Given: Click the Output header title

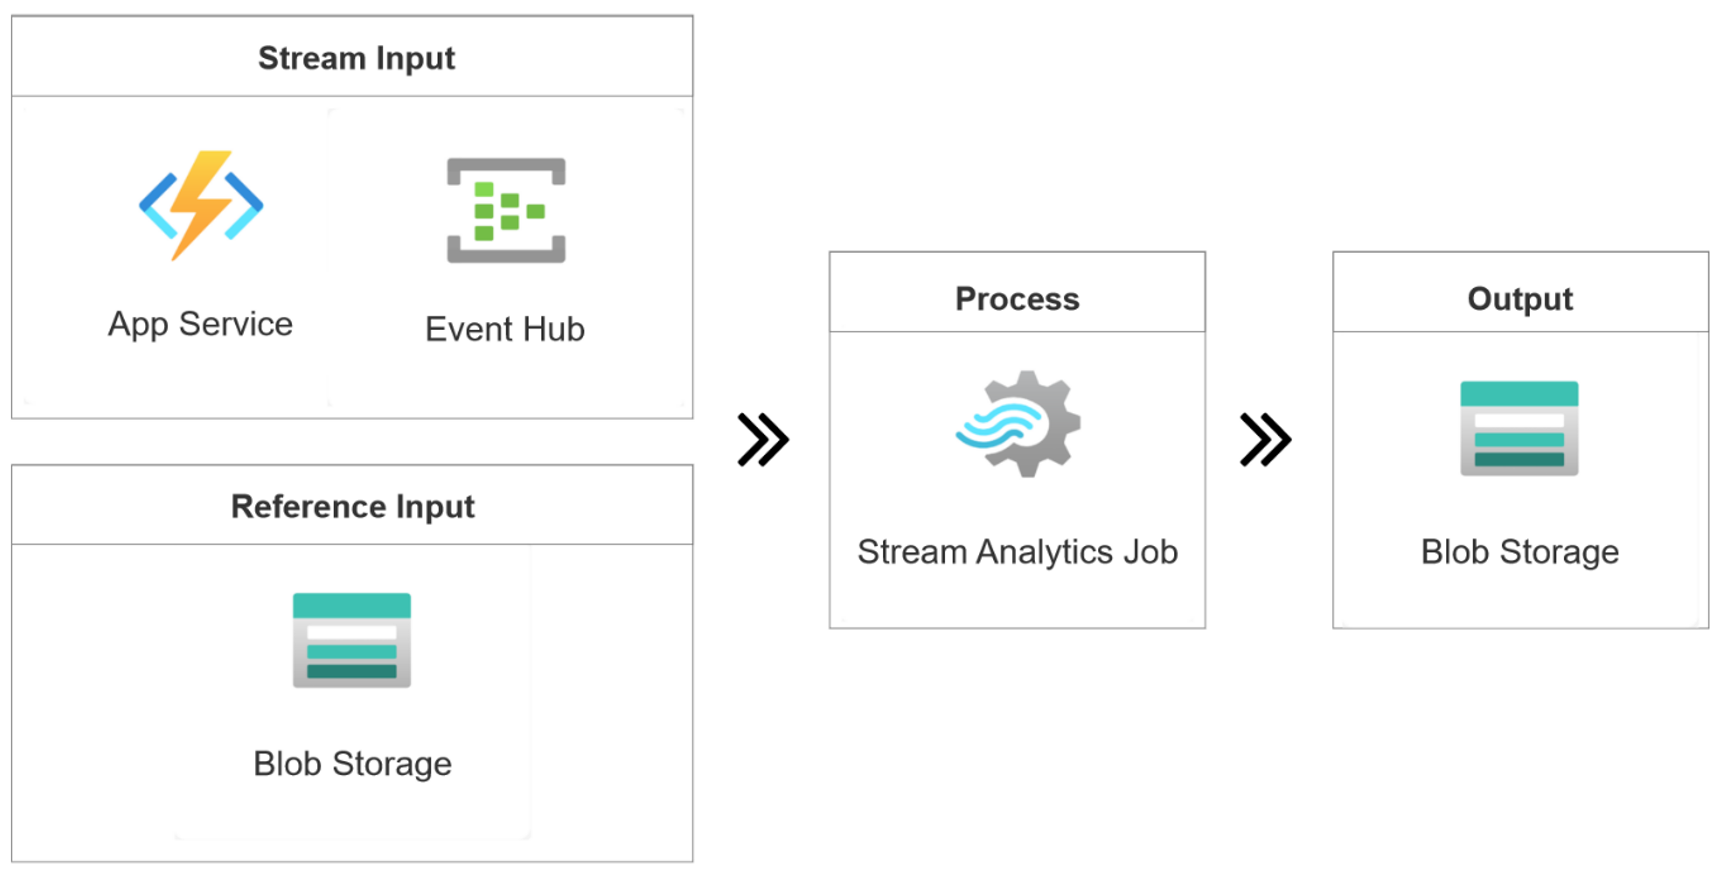Looking at the screenshot, I should [1520, 298].
